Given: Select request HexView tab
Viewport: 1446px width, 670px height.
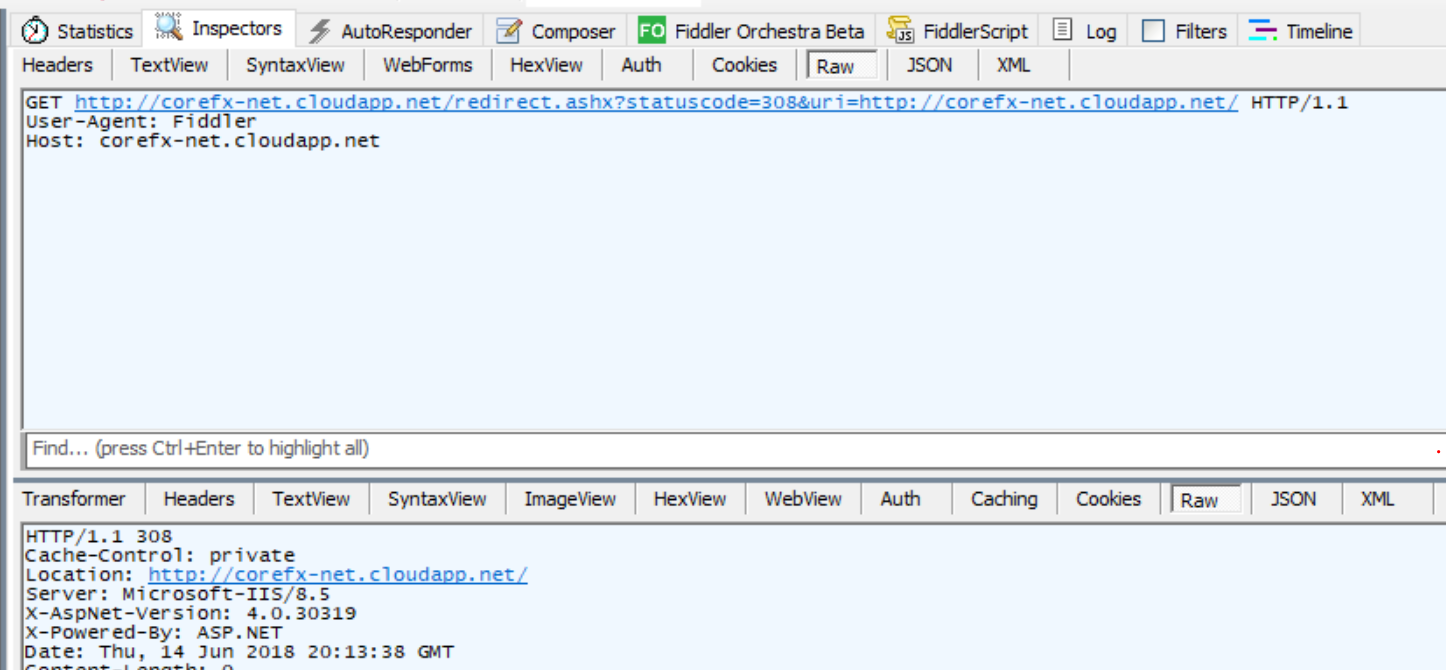Looking at the screenshot, I should pyautogui.click(x=546, y=65).
